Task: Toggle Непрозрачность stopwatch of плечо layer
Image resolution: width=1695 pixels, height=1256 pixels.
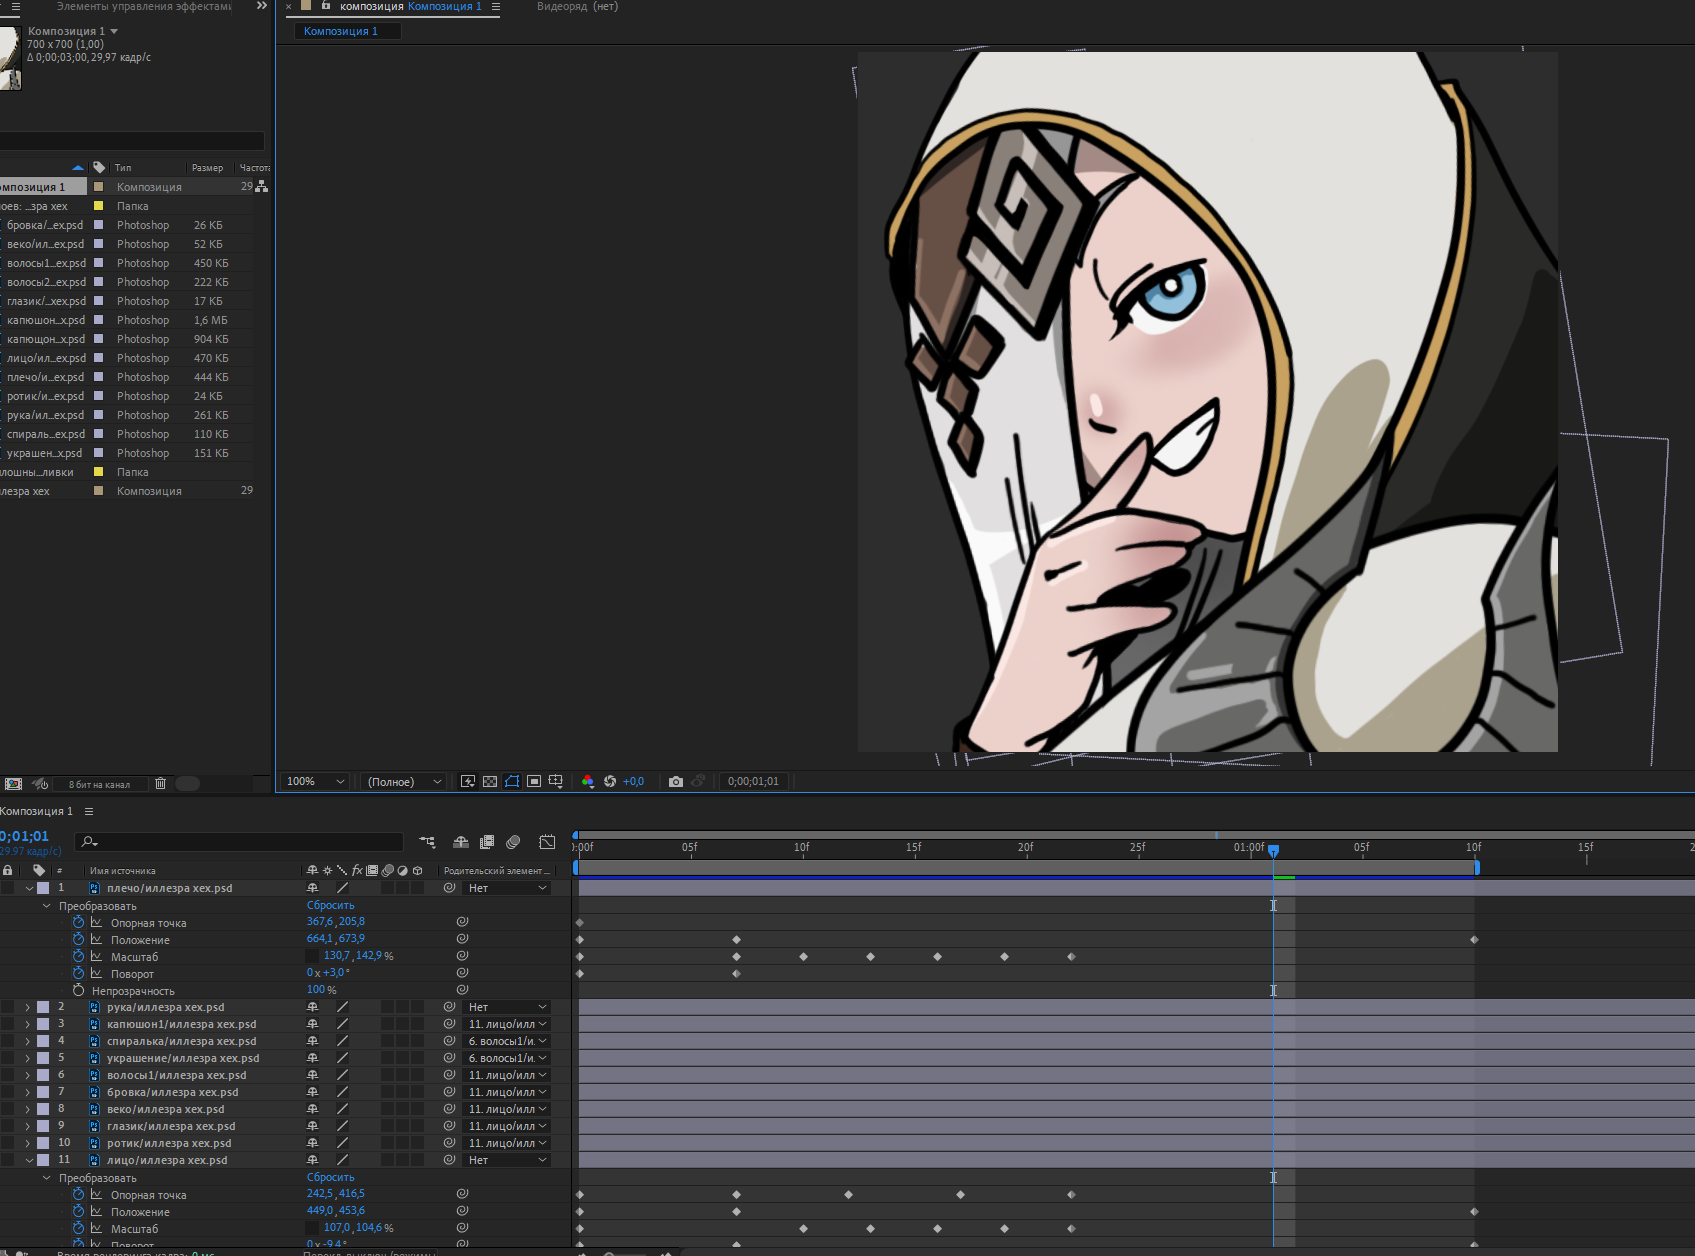Action: click(78, 990)
